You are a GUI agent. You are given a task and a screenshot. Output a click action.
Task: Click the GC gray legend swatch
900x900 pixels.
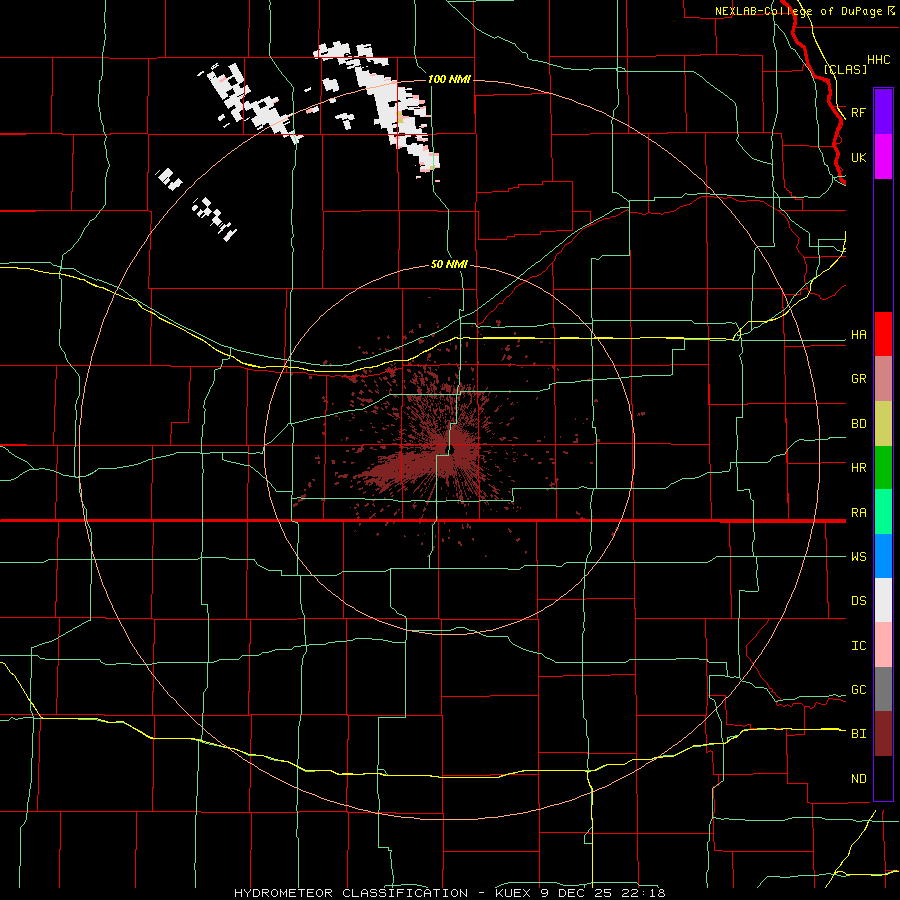click(883, 689)
